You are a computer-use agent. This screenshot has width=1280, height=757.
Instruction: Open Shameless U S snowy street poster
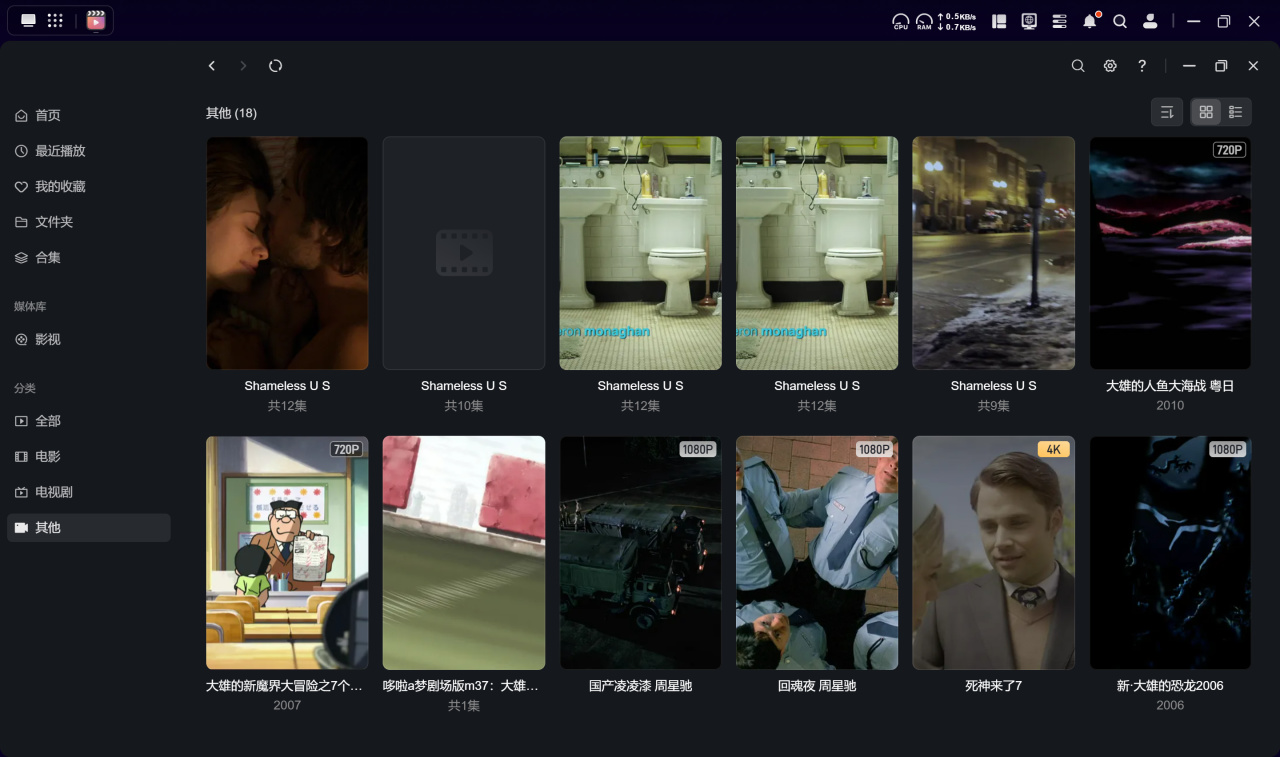pyautogui.click(x=994, y=253)
